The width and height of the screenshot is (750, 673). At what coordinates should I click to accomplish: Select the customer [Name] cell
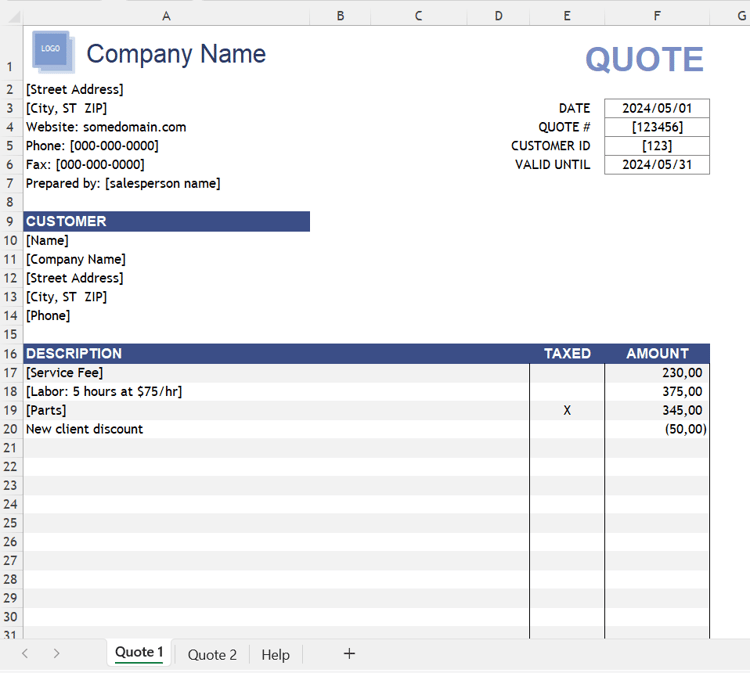(x=47, y=240)
